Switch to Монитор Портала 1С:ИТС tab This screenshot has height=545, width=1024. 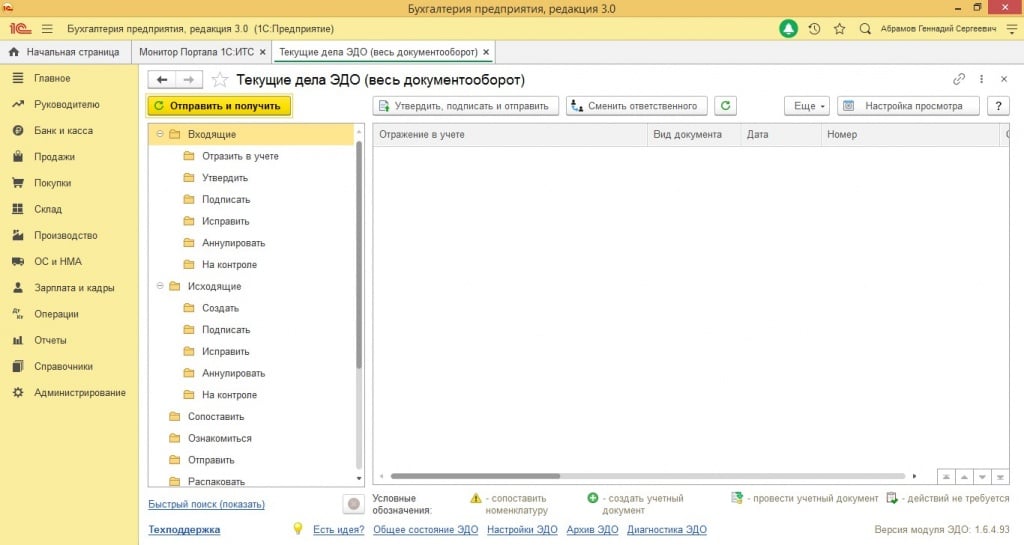point(197,51)
